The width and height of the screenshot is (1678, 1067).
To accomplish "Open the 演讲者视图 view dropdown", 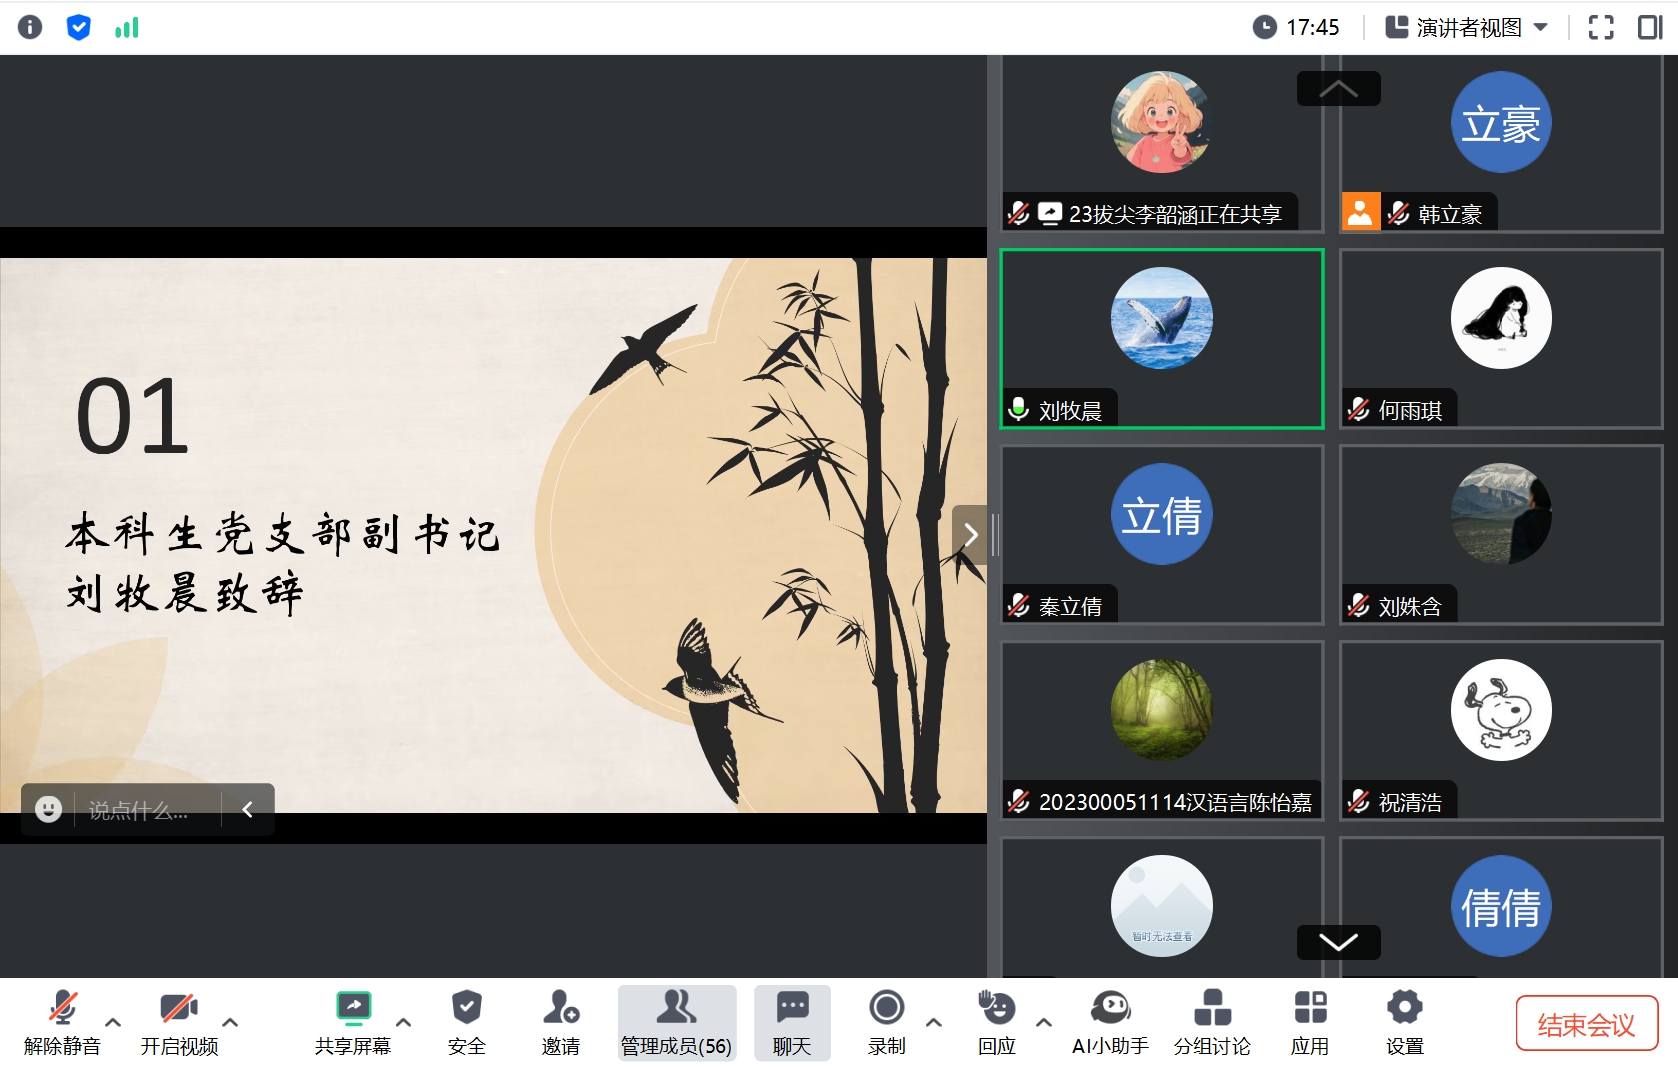I will [1467, 27].
